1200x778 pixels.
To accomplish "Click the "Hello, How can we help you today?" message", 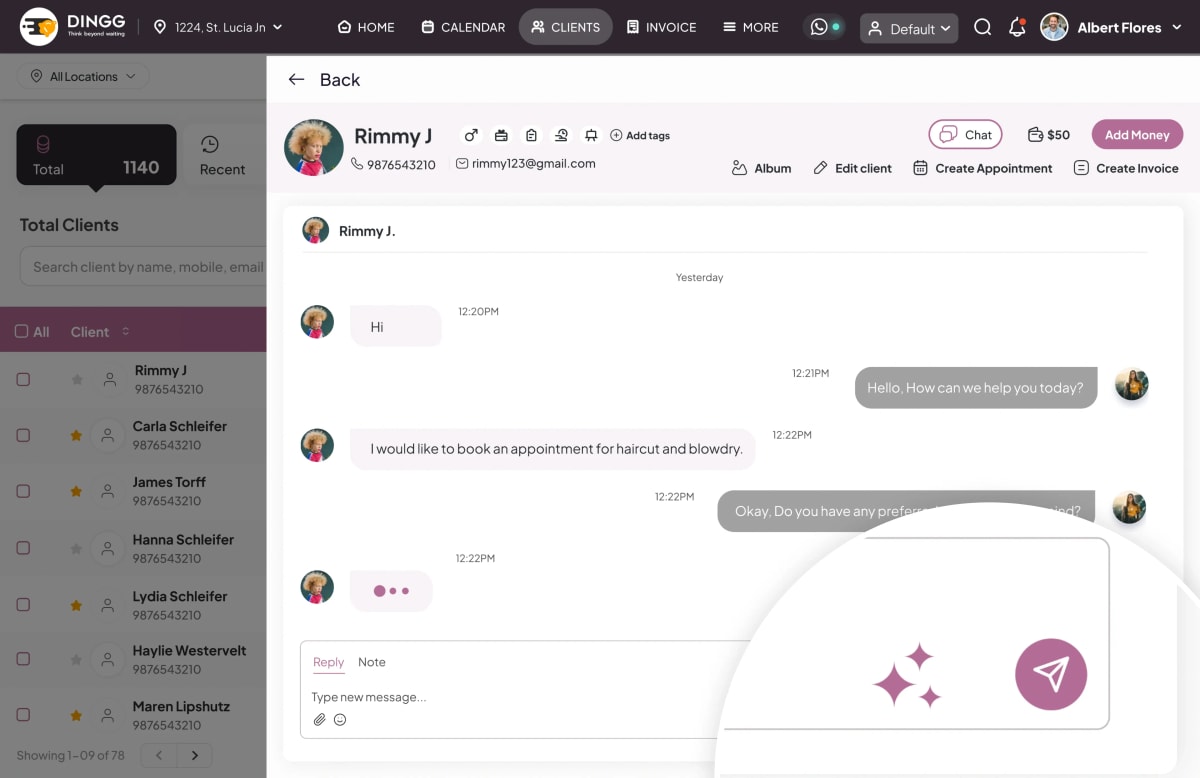I will [x=975, y=388].
